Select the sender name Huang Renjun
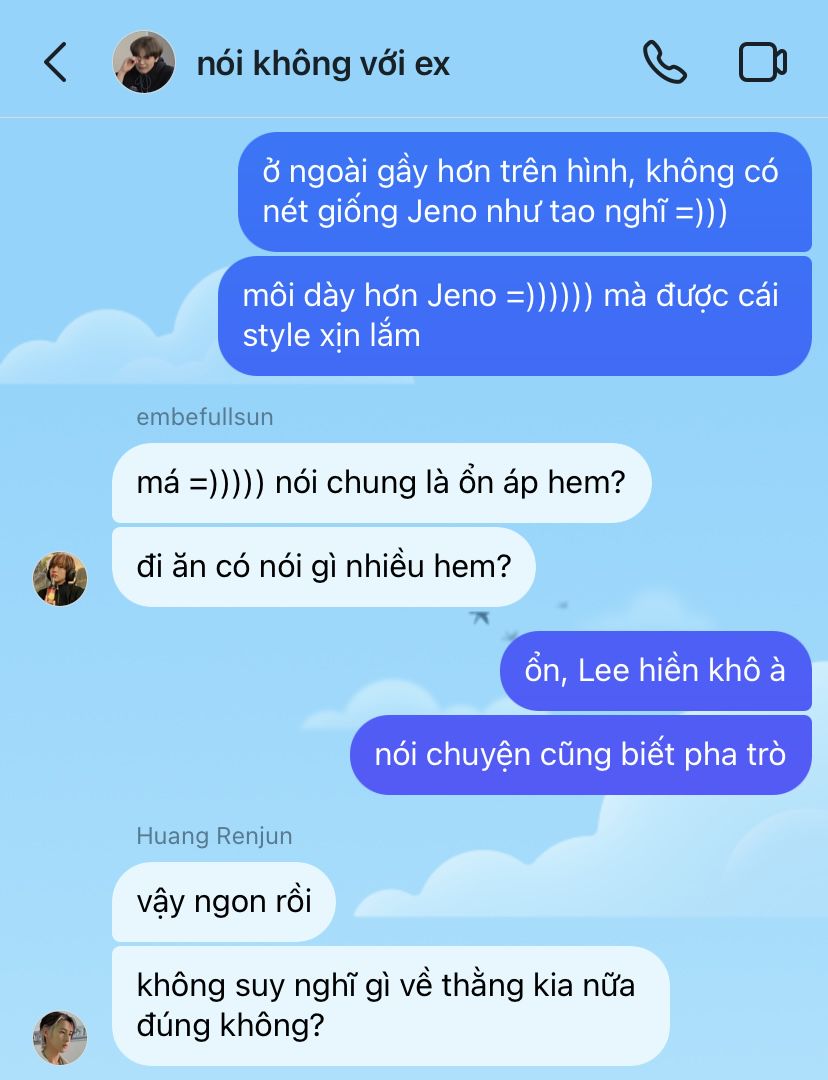 click(214, 835)
